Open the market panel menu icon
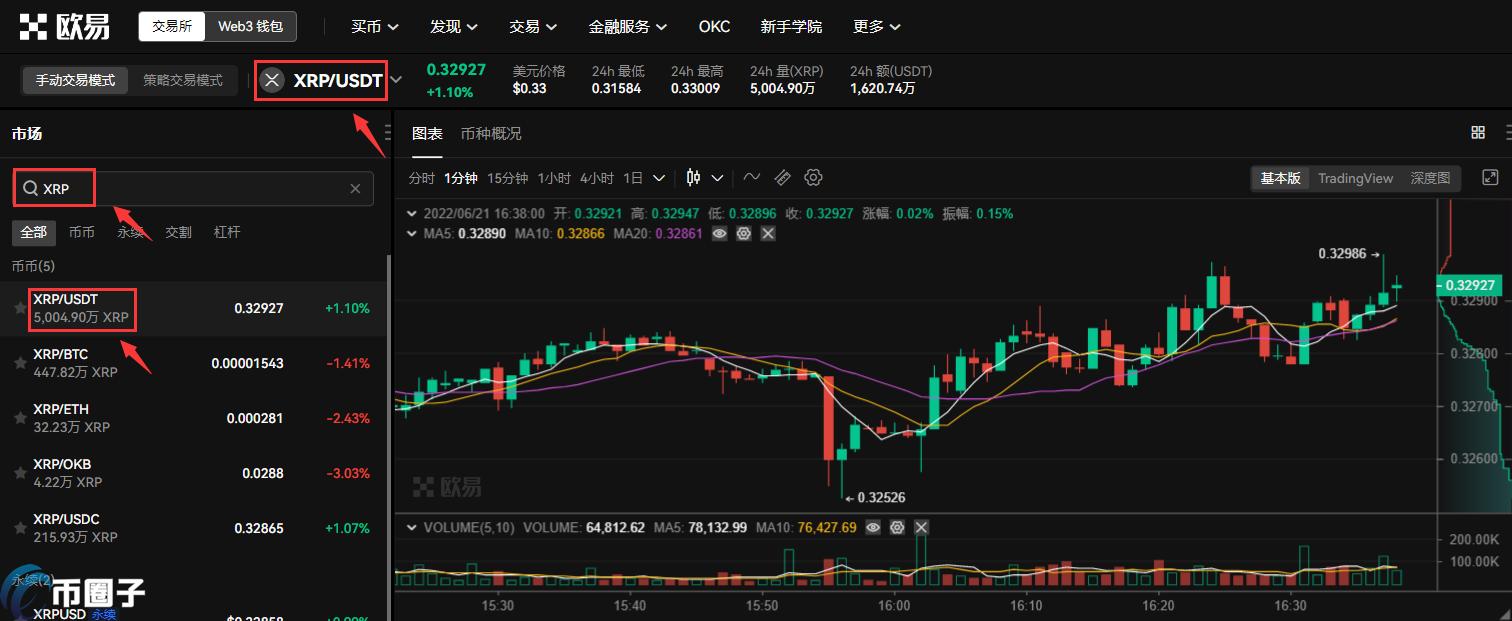The width and height of the screenshot is (1512, 621). 388,133
